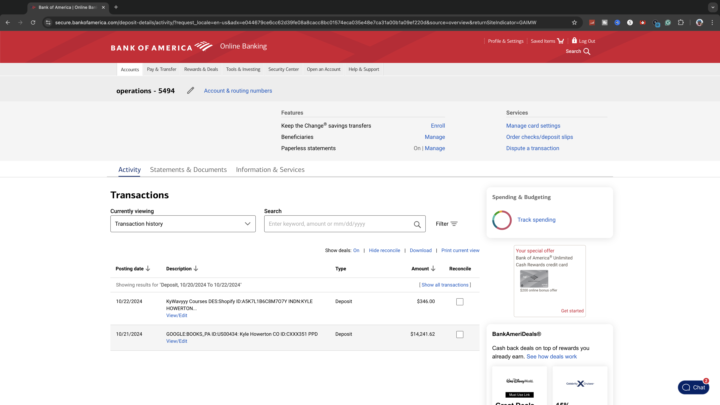The width and height of the screenshot is (720, 405).
Task: Open the Saved Items cart icon
Action: (x=560, y=41)
